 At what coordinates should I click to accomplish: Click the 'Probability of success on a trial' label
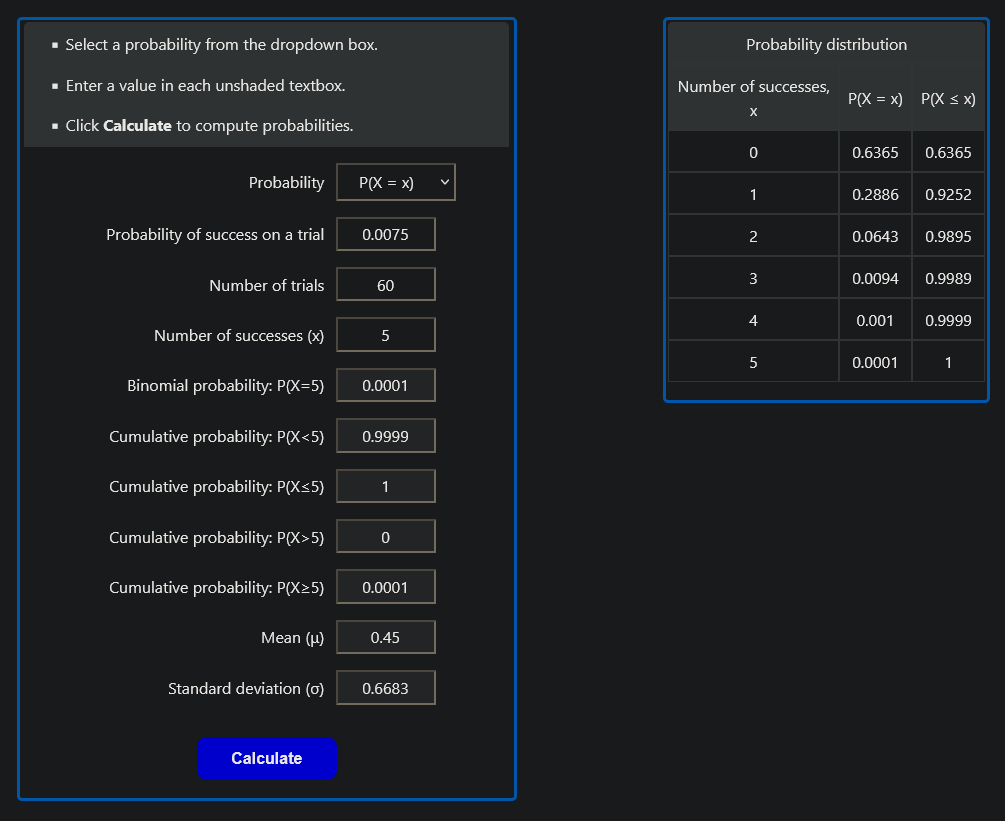pyautogui.click(x=215, y=235)
